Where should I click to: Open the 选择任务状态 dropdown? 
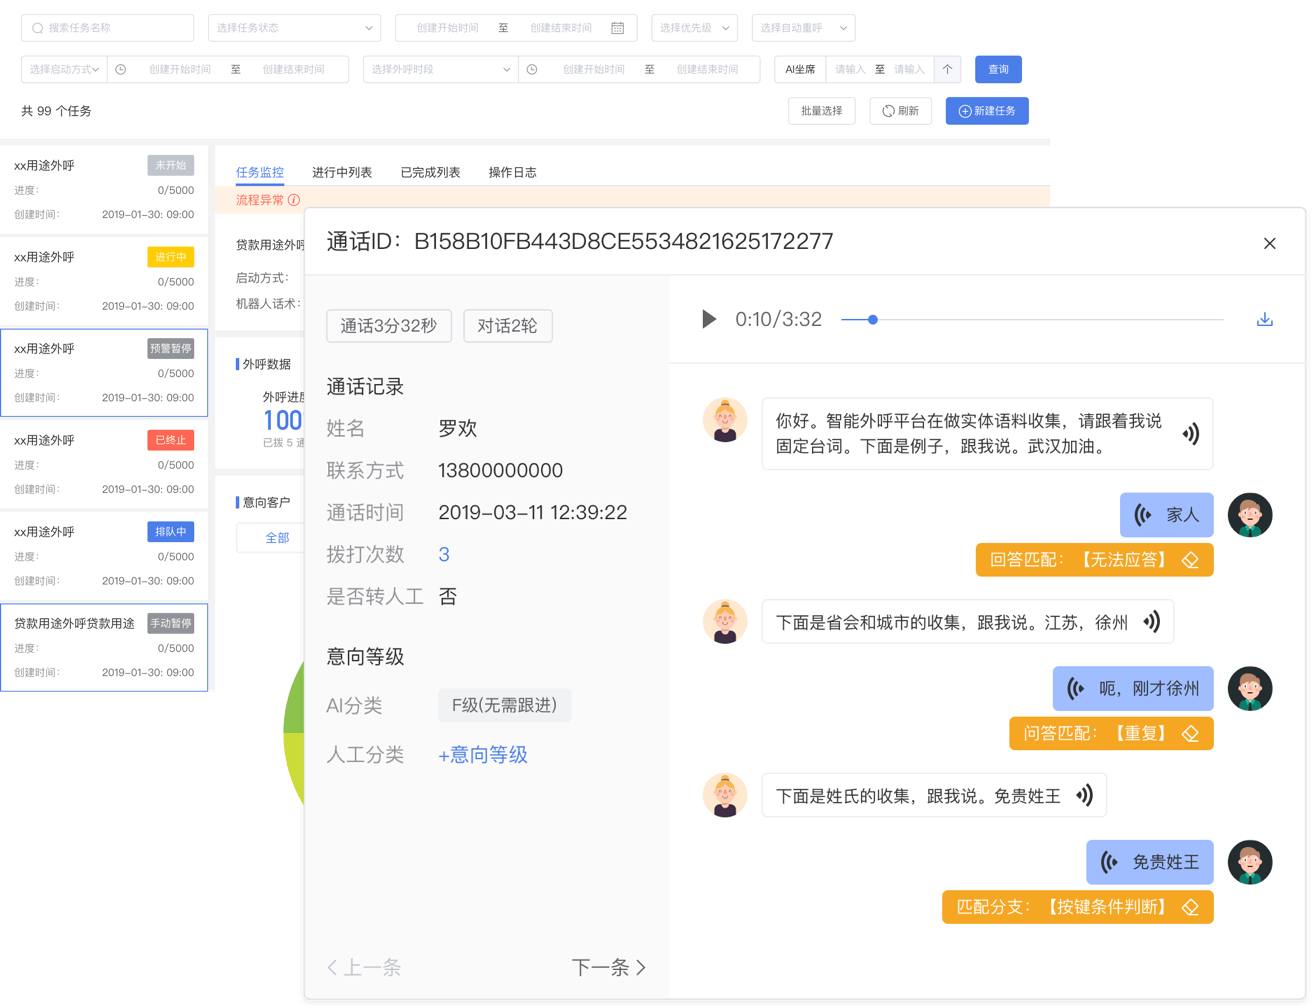[x=293, y=28]
